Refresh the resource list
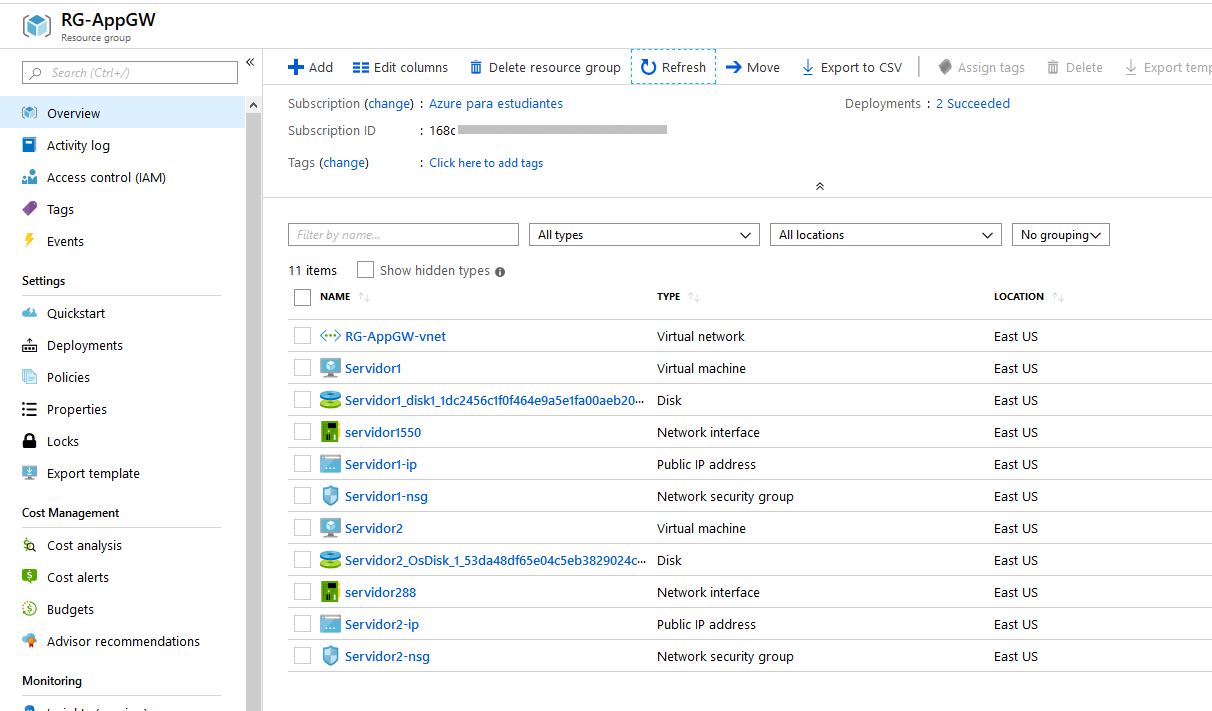This screenshot has height=711, width=1212. 673,67
